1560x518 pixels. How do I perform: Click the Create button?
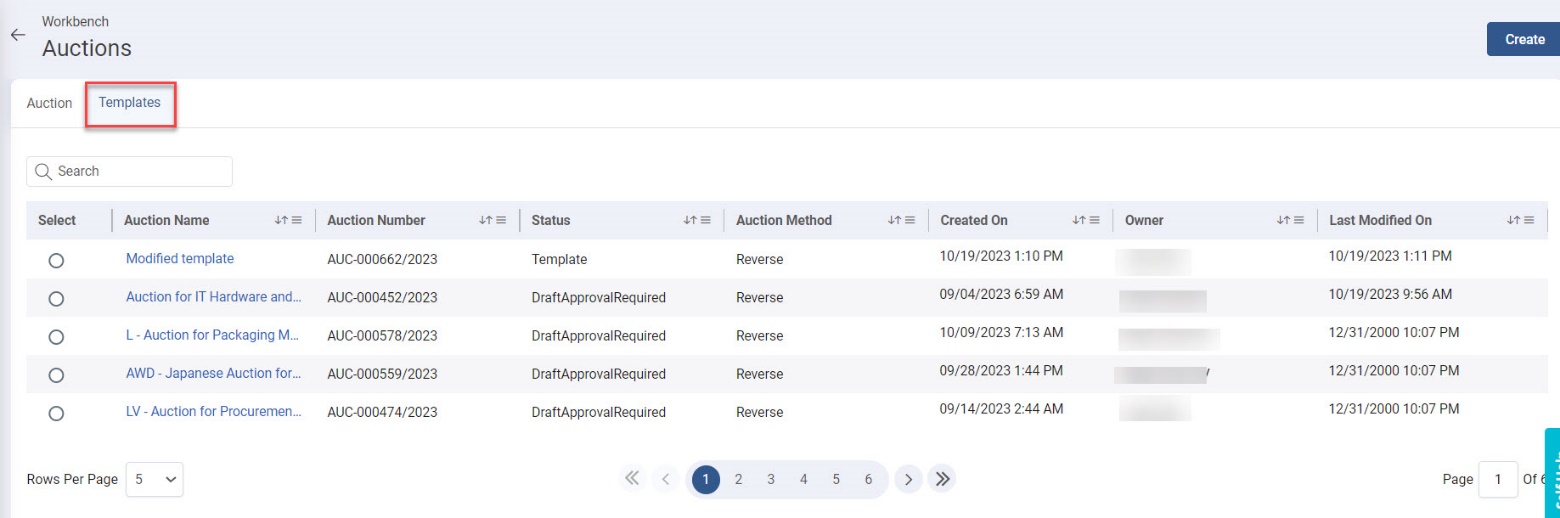(x=1524, y=39)
